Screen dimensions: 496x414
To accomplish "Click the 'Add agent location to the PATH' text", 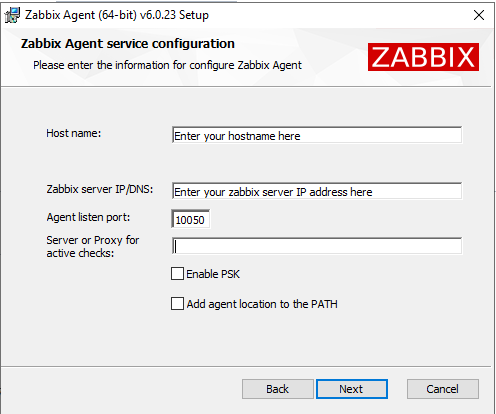I will point(262,304).
